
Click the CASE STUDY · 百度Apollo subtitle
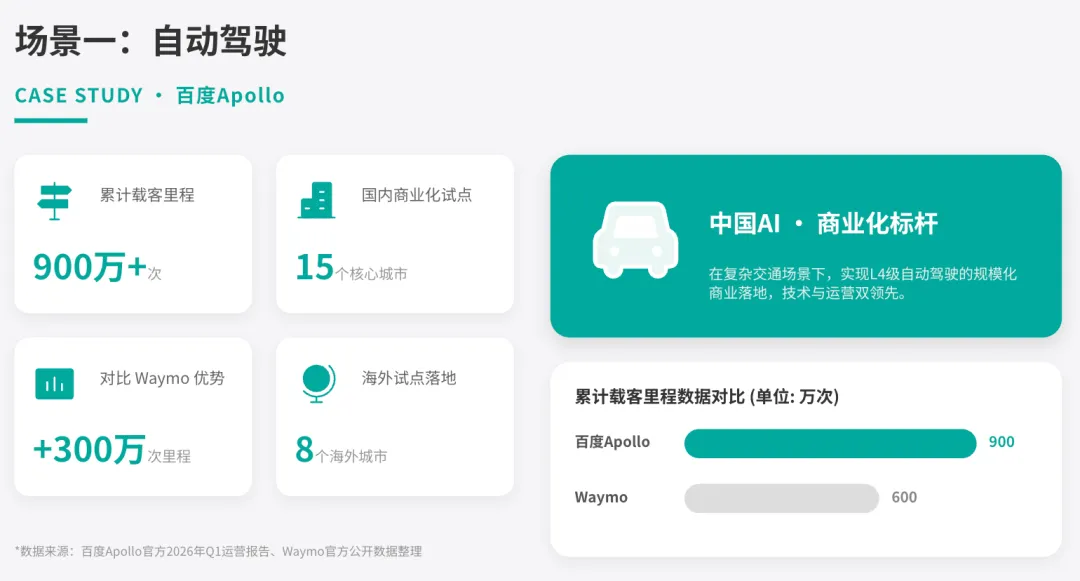(149, 96)
